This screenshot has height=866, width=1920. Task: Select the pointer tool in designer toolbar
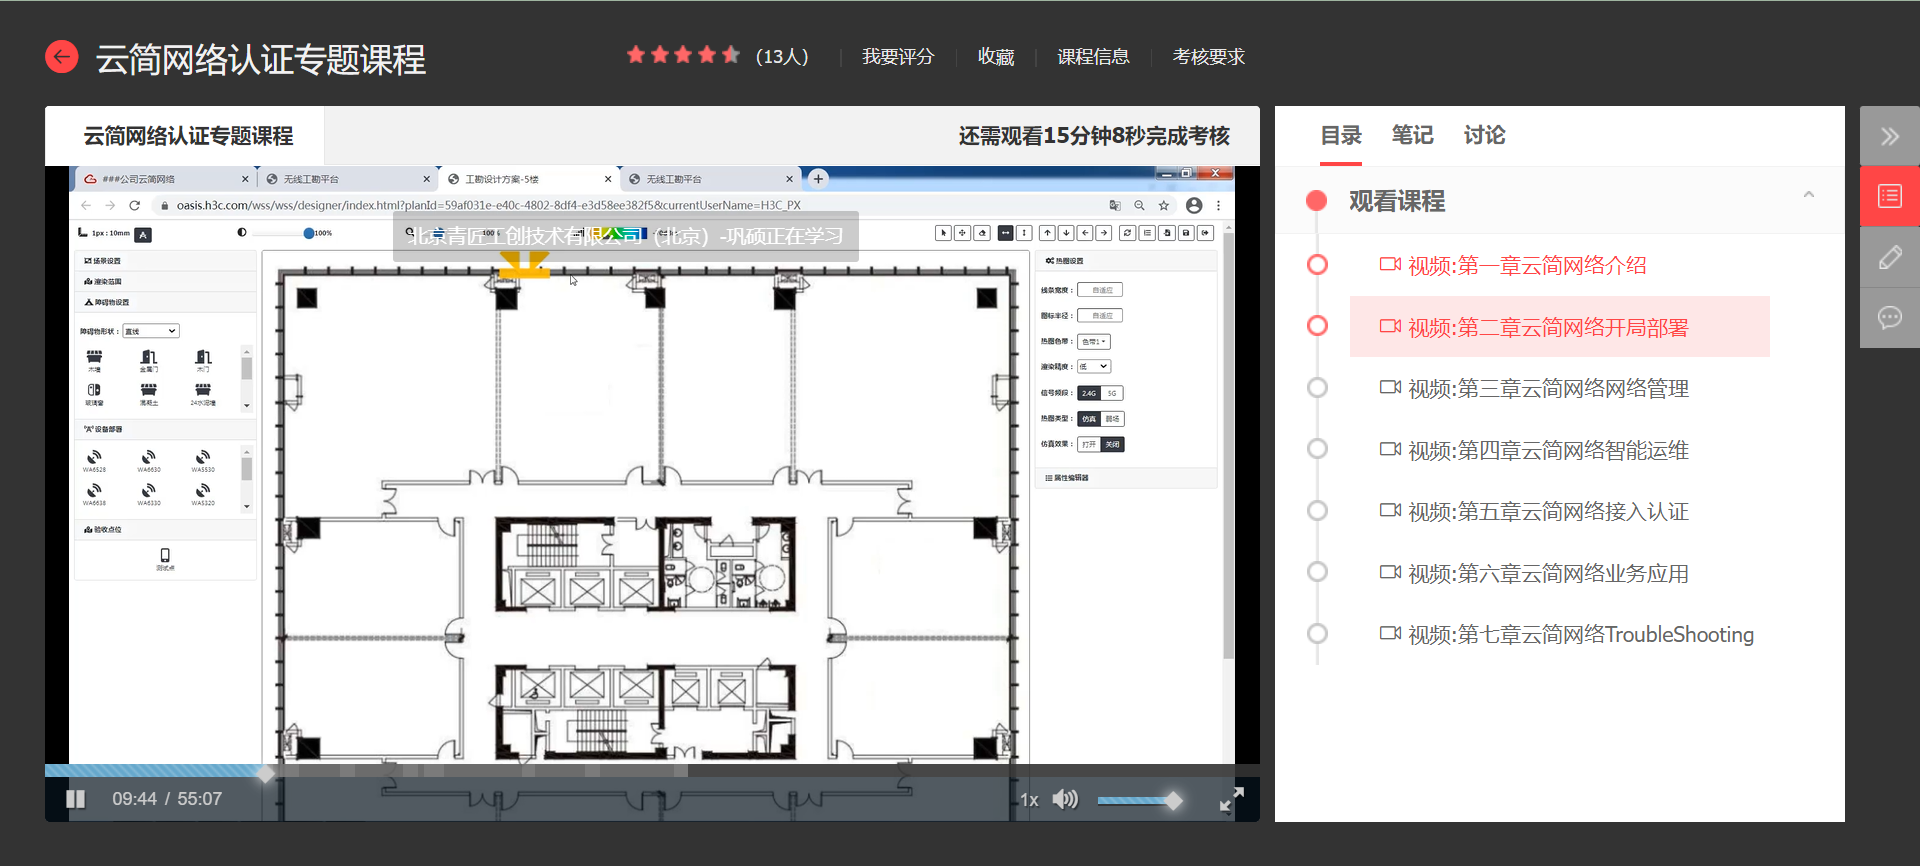tap(943, 233)
